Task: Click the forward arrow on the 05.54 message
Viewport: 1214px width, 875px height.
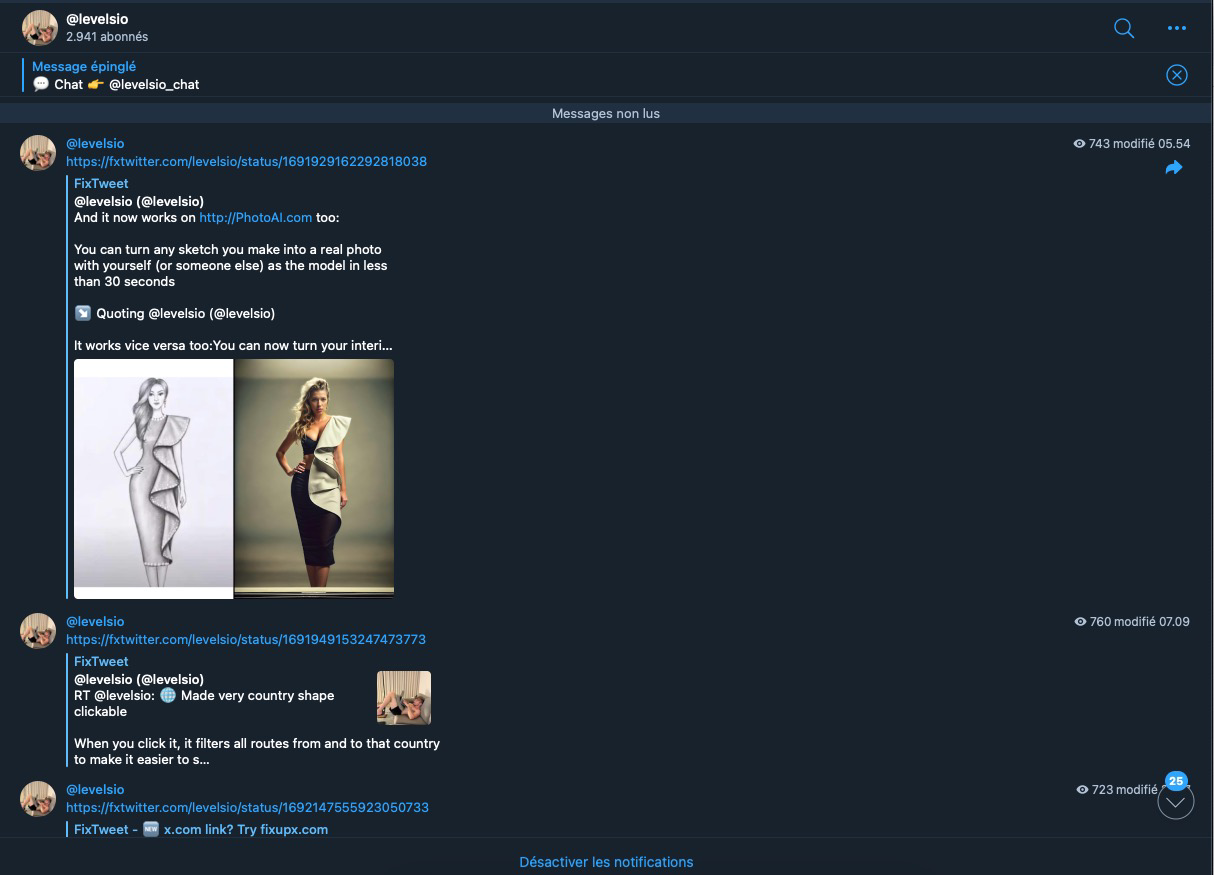Action: click(x=1174, y=168)
